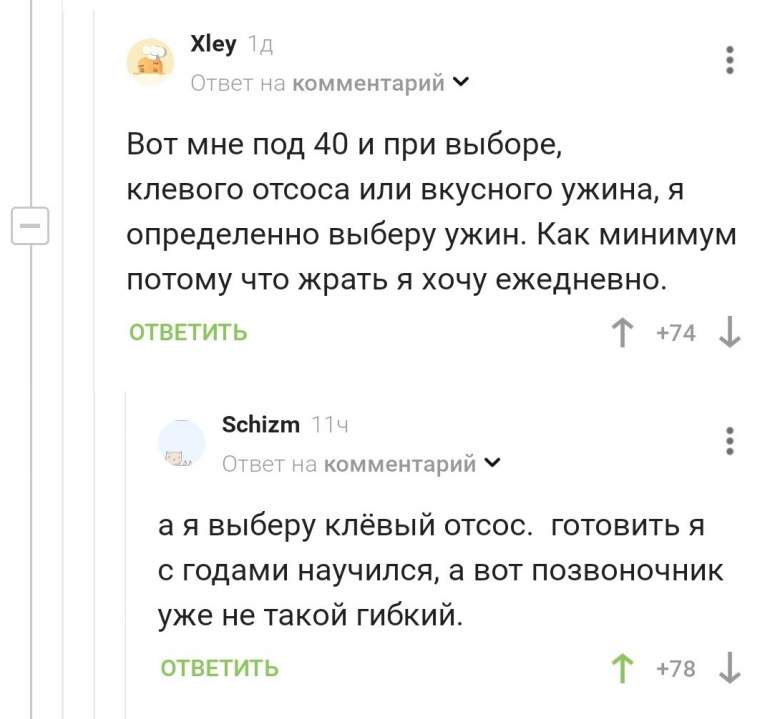
Task: Click the "11ч" timestamp on Schizm's comment
Action: coord(329,425)
